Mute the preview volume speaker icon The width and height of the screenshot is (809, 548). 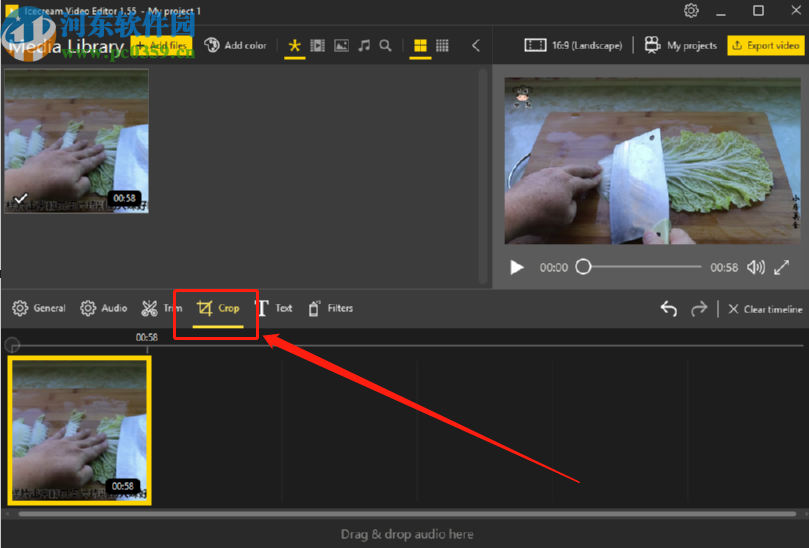pos(756,267)
